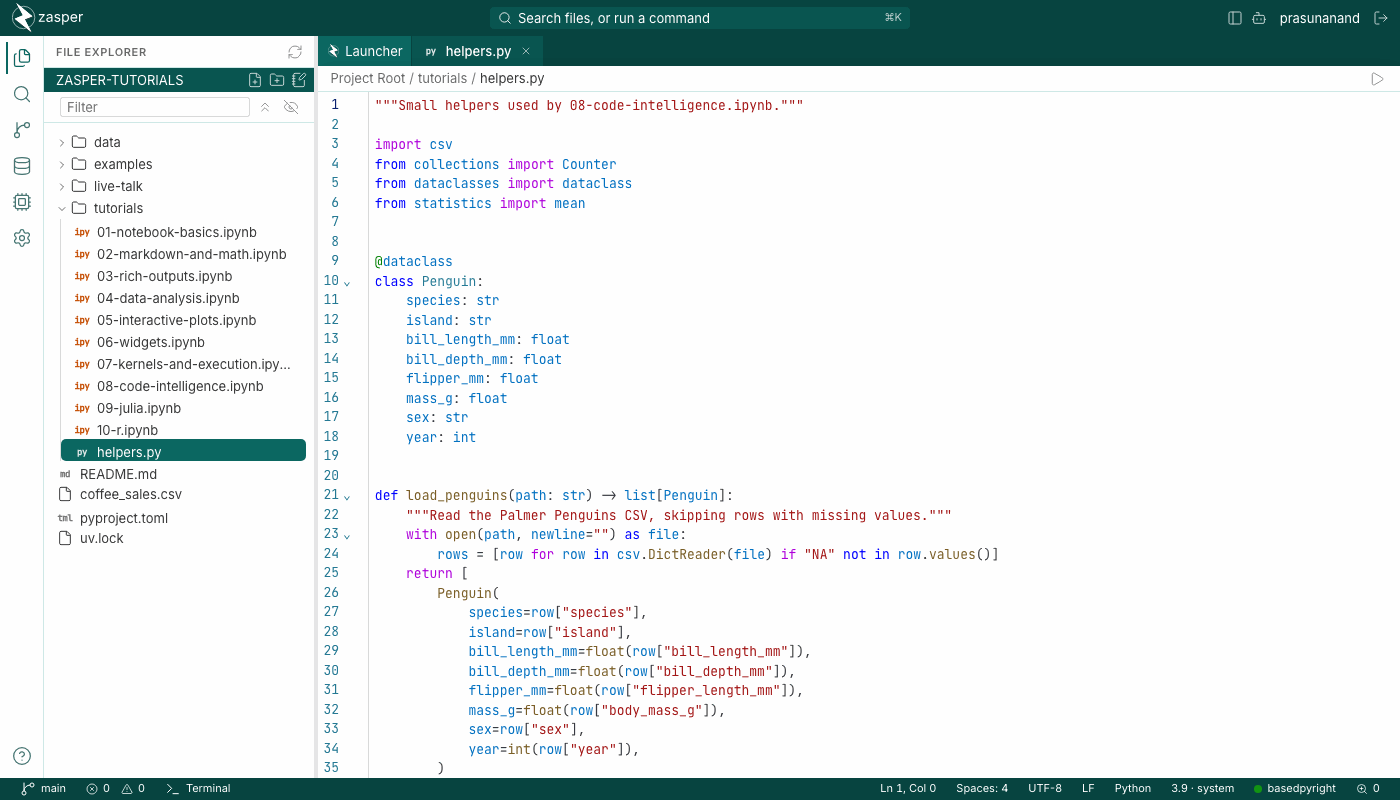The image size is (1400, 800).
Task: Open the database panel icon
Action: coord(22,166)
